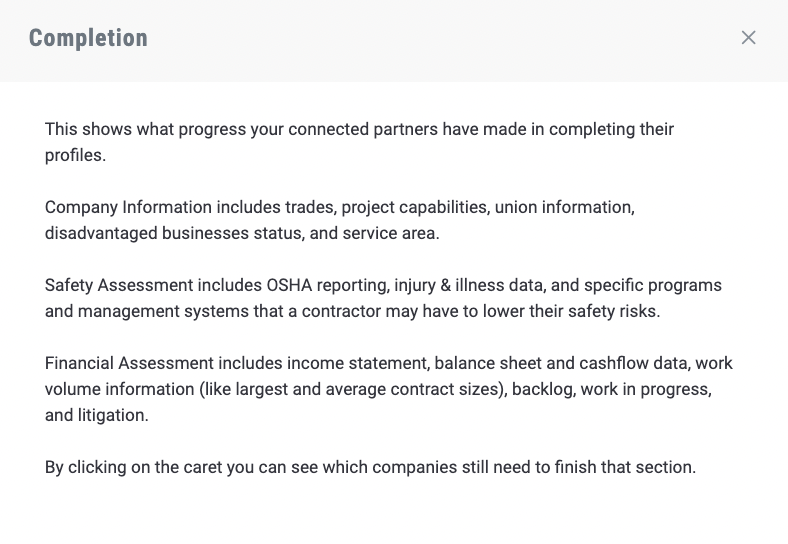Click the paragraph about connected partners' progress
This screenshot has width=788, height=544.
(x=359, y=142)
